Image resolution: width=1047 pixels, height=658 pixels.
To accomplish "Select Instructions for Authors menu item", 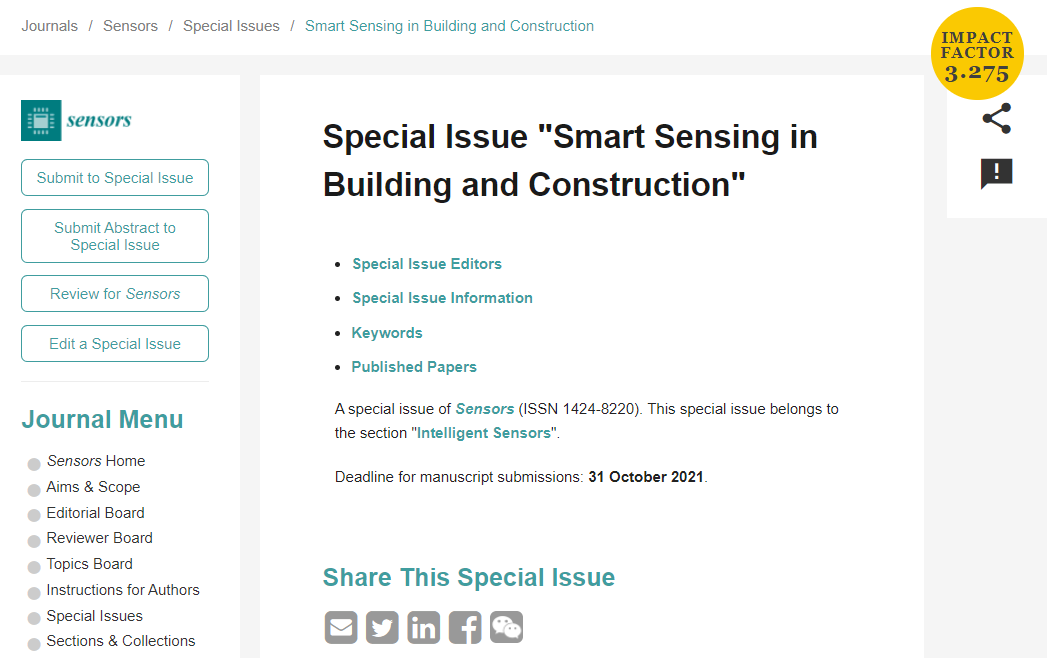I will [x=123, y=590].
